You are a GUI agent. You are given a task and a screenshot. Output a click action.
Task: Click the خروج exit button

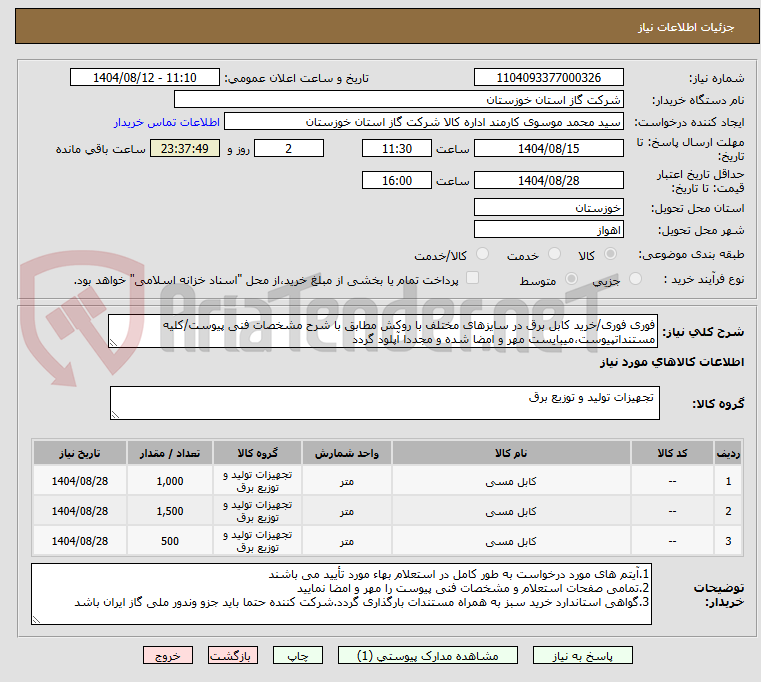point(167,655)
